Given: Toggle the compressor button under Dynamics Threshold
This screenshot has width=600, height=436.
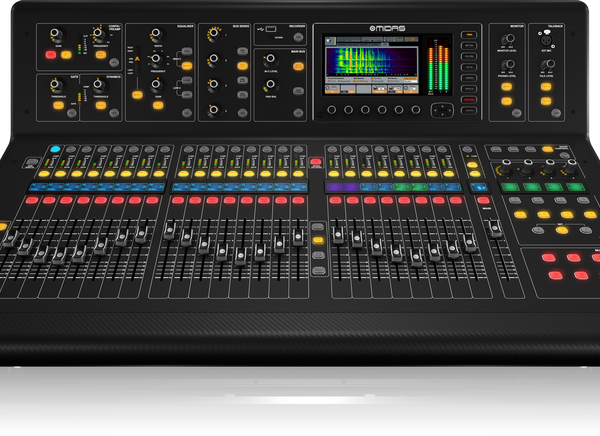Looking at the screenshot, I should pos(101,105).
